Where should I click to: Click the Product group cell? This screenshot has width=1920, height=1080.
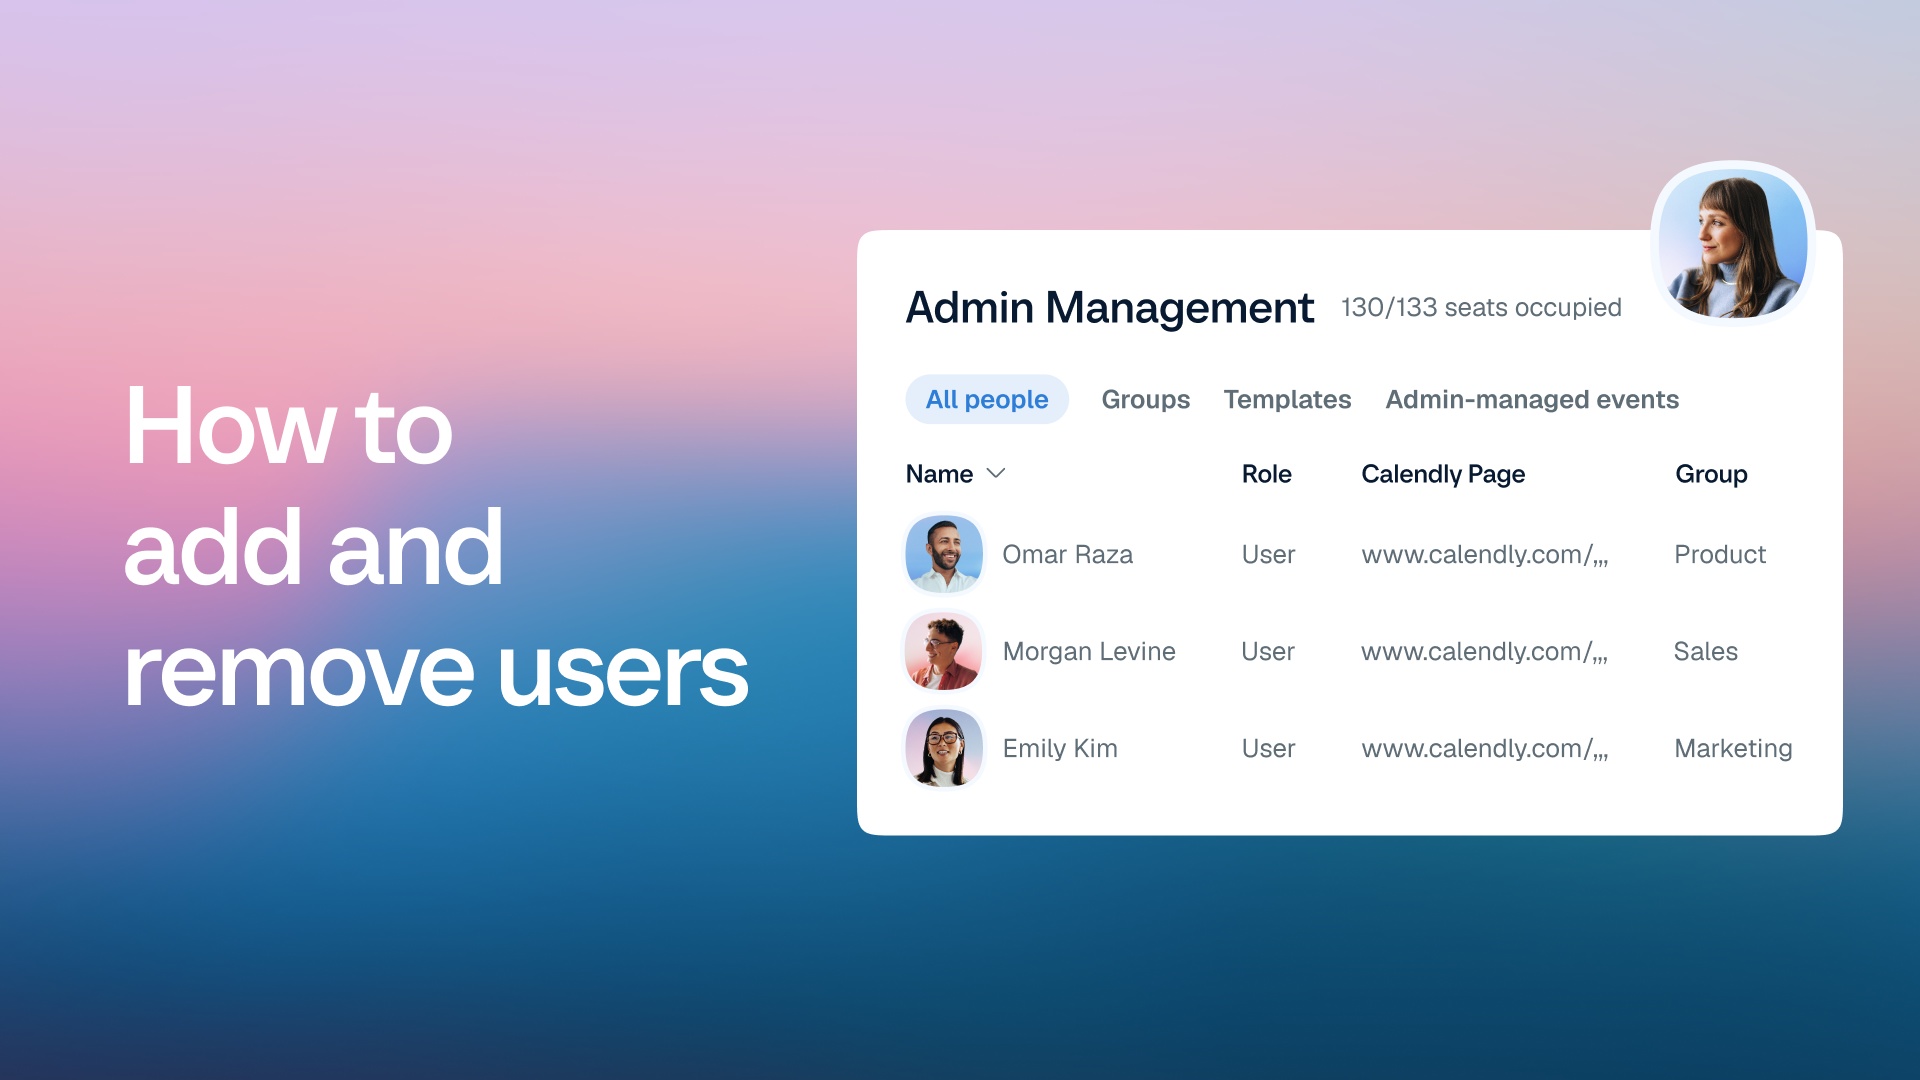point(1720,554)
